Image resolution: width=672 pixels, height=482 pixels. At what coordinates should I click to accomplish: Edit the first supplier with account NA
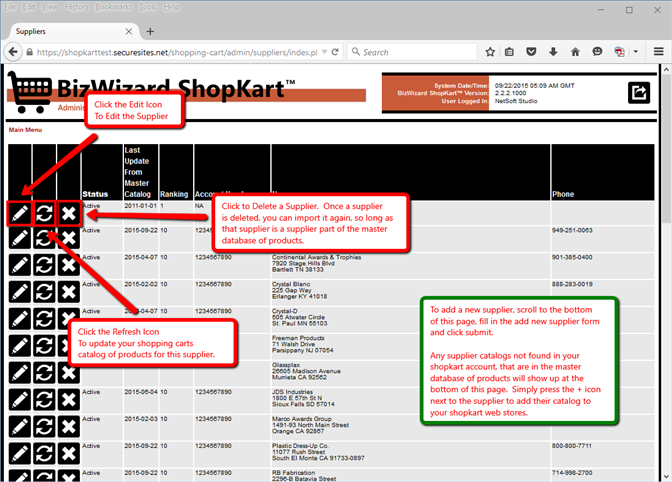(x=20, y=213)
